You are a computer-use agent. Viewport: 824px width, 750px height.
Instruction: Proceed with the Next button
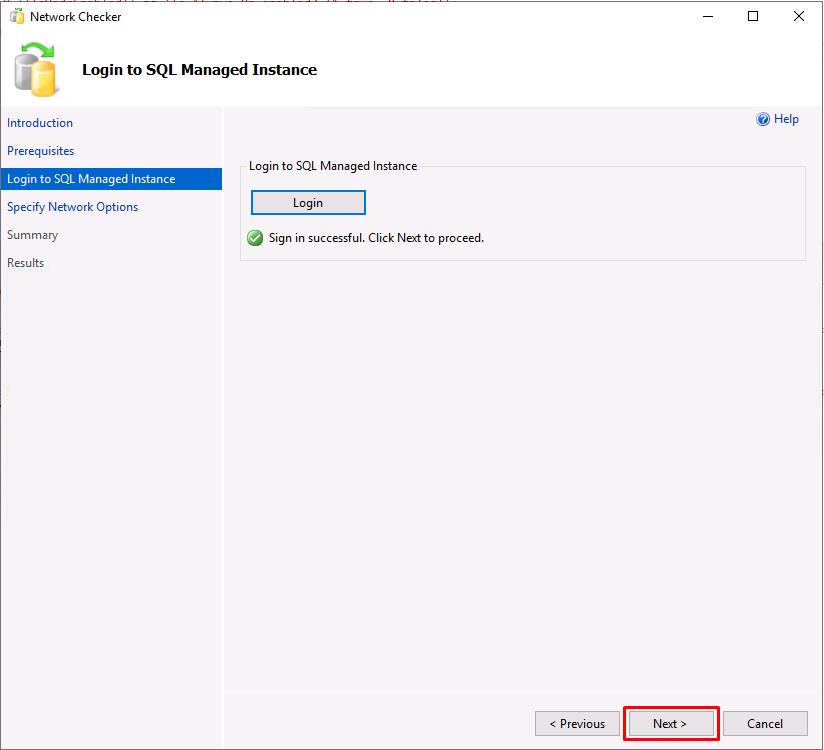(671, 724)
